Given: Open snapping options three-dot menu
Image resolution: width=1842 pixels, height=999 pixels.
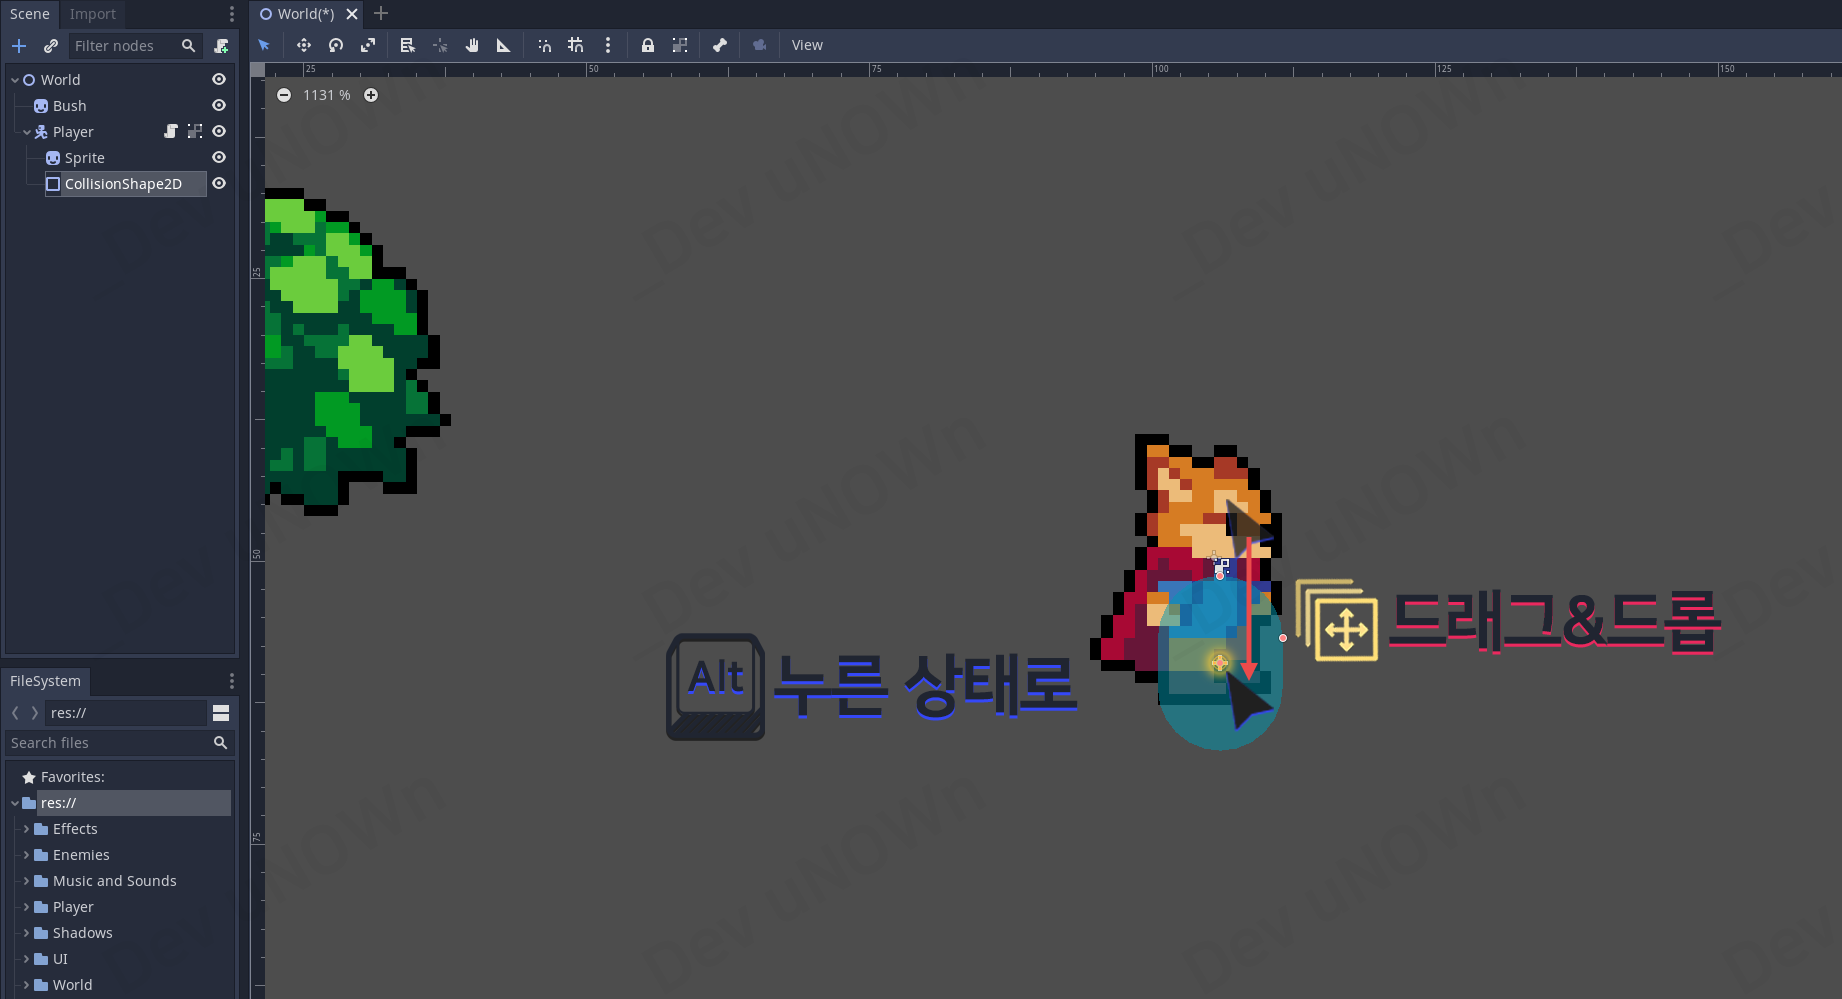Looking at the screenshot, I should point(608,45).
